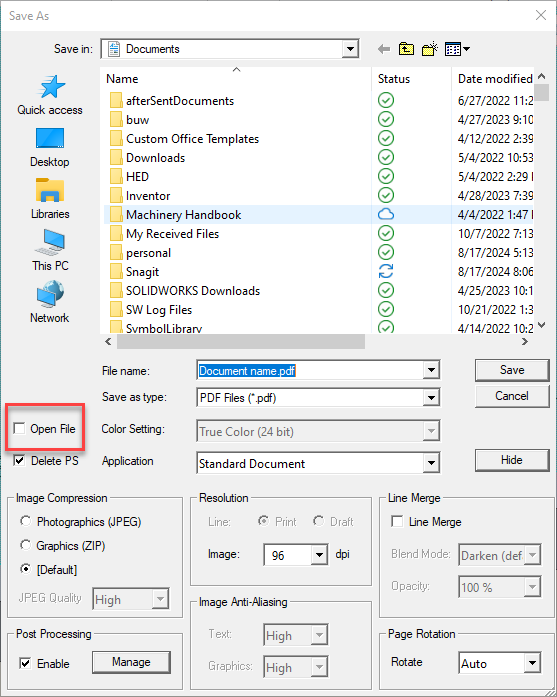Tick the Line Merge checkbox
This screenshot has width=557, height=697.
tap(397, 521)
